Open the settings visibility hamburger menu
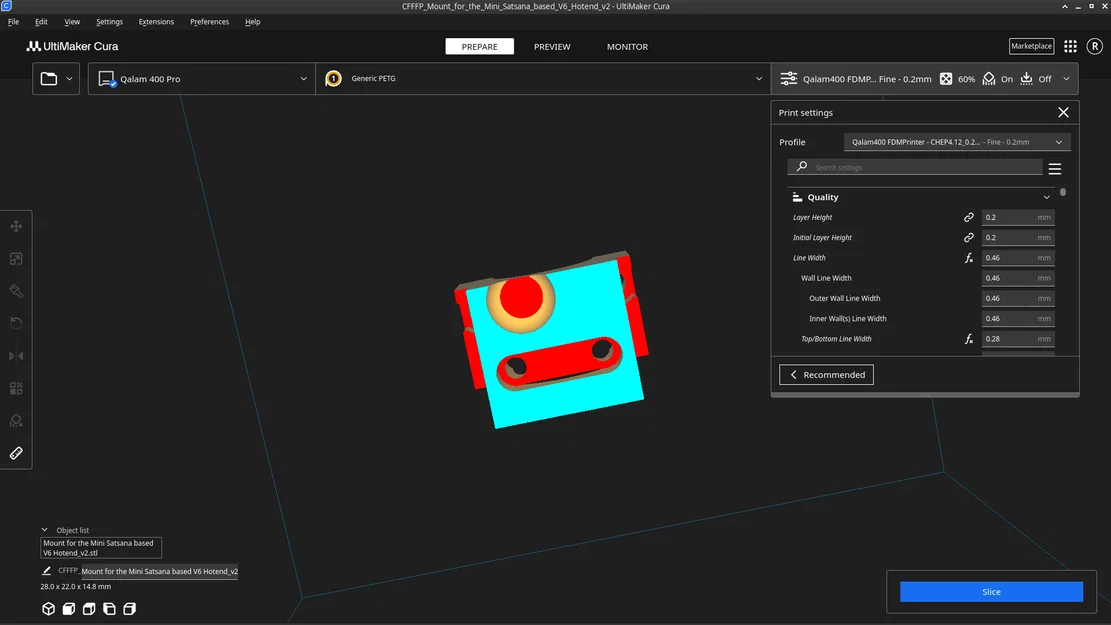Screen dimensions: 1111x625 (1054, 169)
